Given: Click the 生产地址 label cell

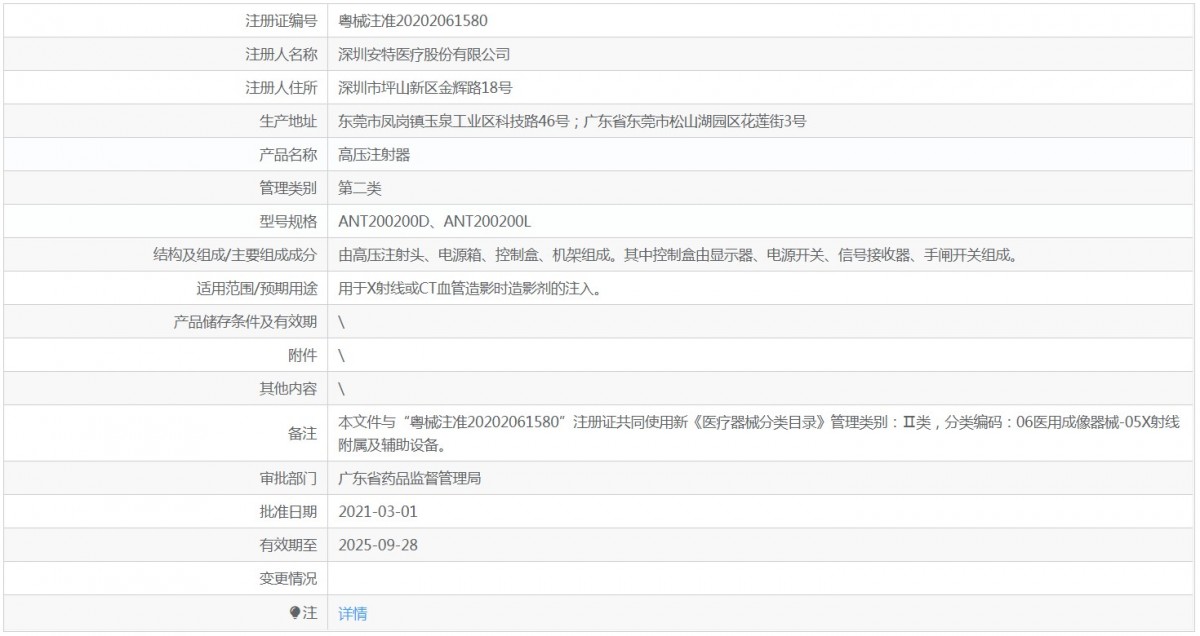Looking at the screenshot, I should pyautogui.click(x=164, y=121).
